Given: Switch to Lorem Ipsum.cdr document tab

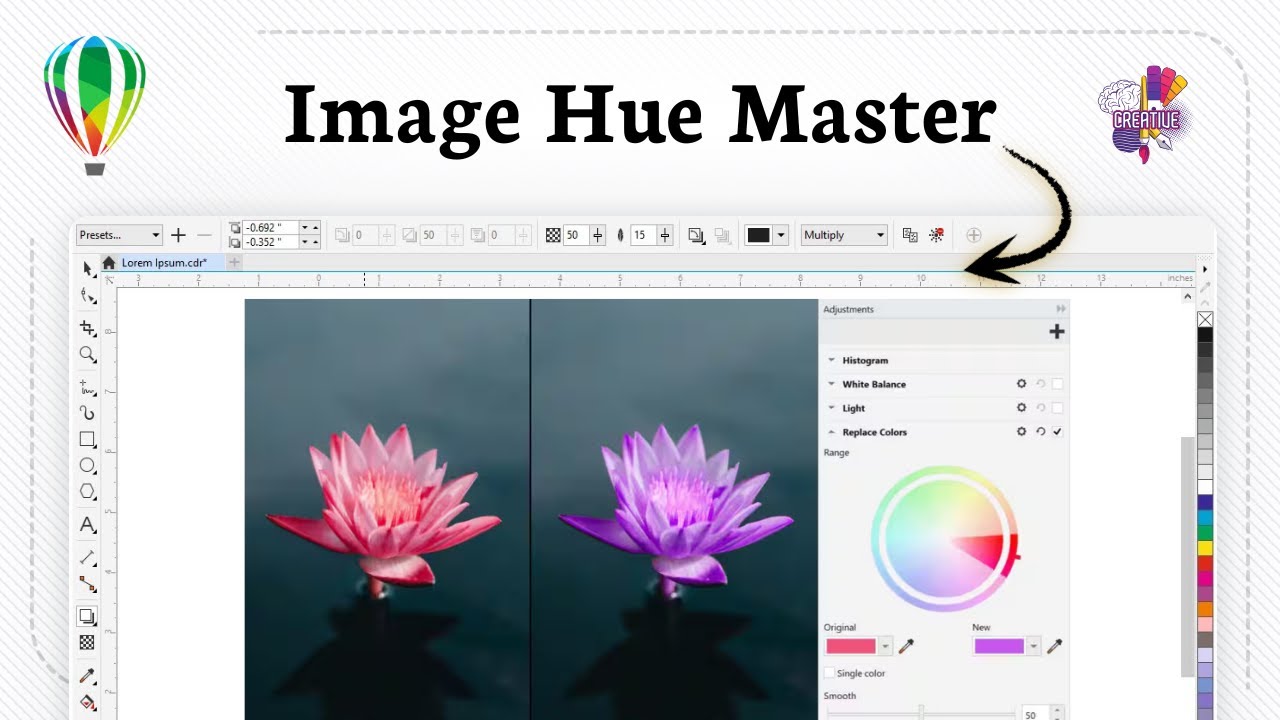Looking at the screenshot, I should [x=164, y=262].
